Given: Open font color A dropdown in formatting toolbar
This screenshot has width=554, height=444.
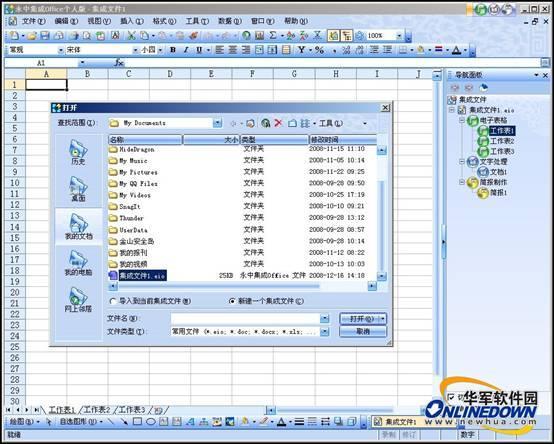Looking at the screenshot, I should click(465, 50).
